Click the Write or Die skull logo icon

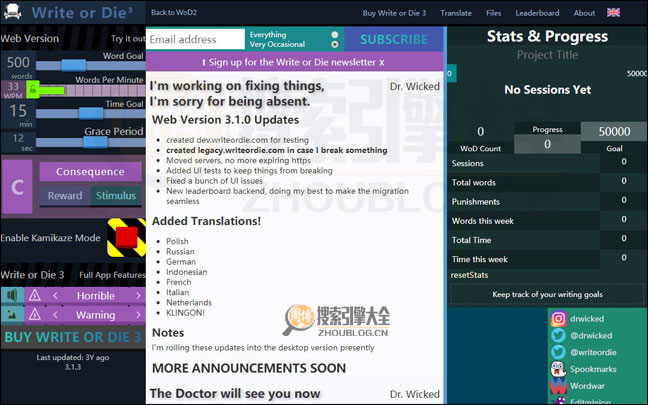[12, 12]
